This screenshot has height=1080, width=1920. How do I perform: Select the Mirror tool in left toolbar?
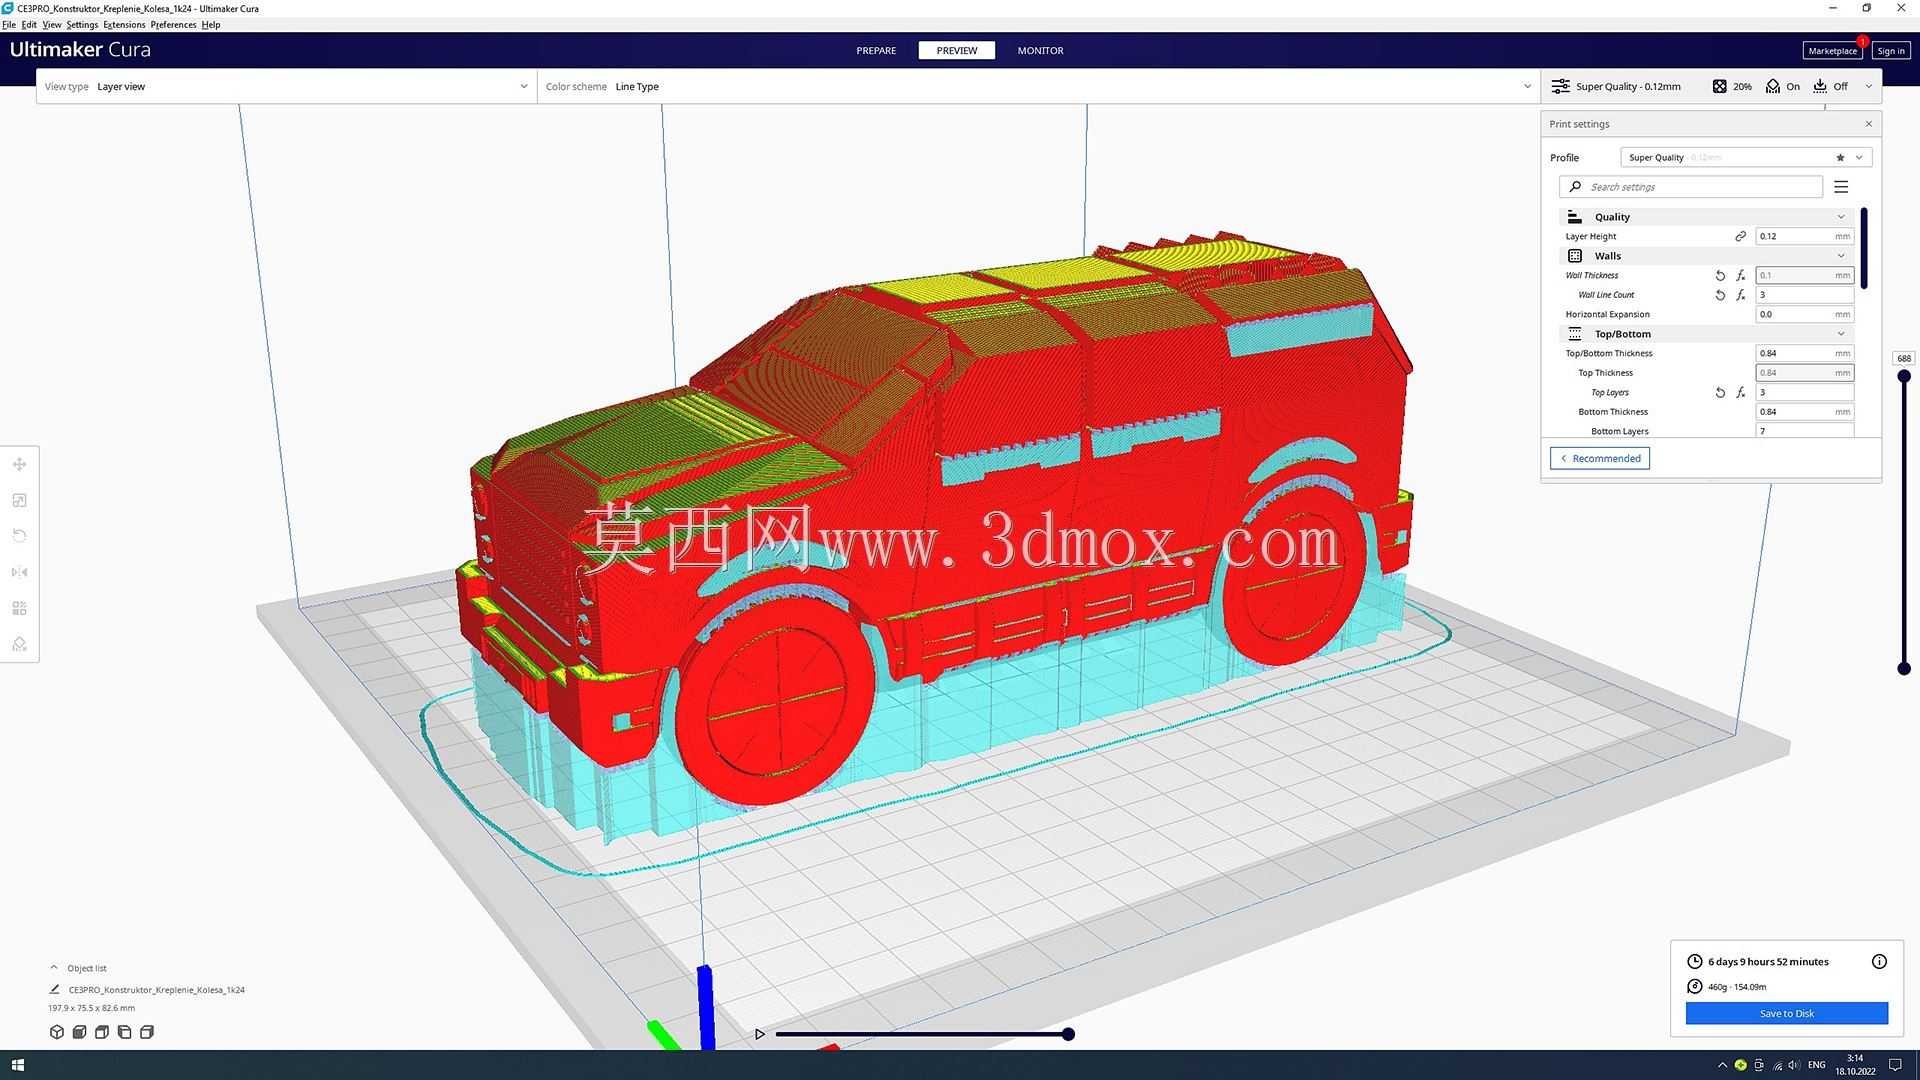click(x=19, y=572)
